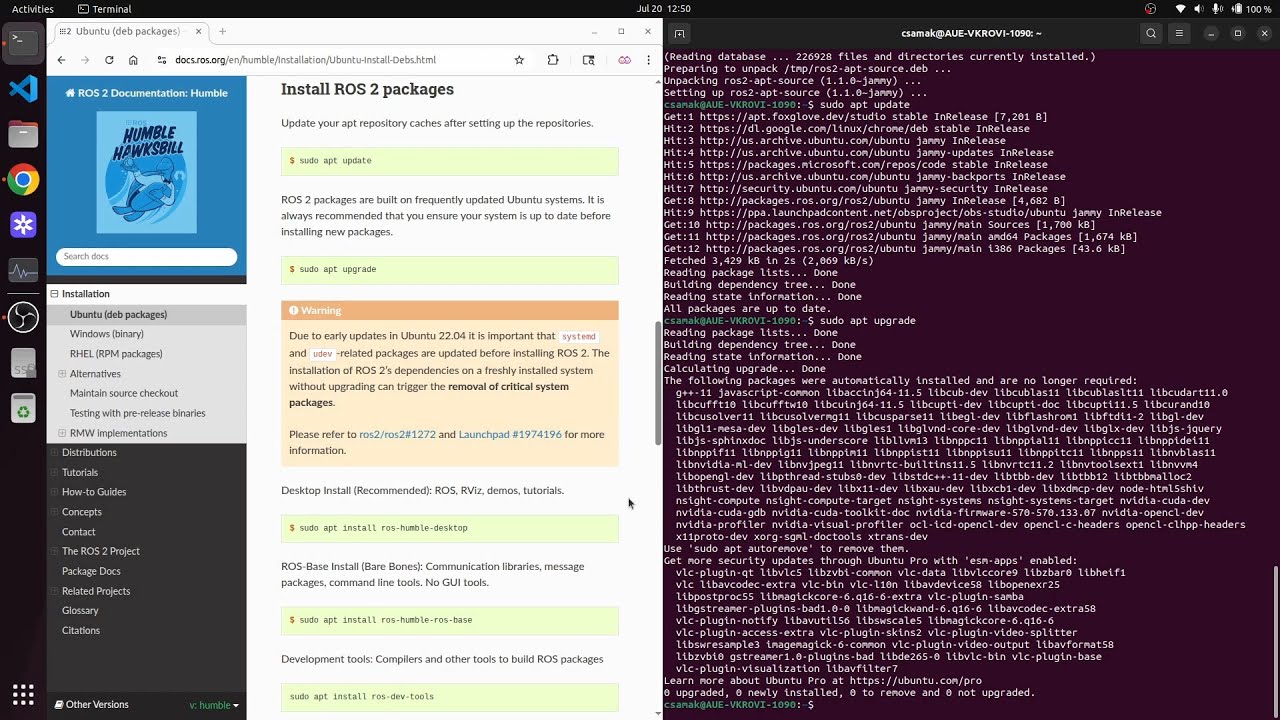Open the Terminal app from the dock
The image size is (1280, 720).
coord(23,42)
